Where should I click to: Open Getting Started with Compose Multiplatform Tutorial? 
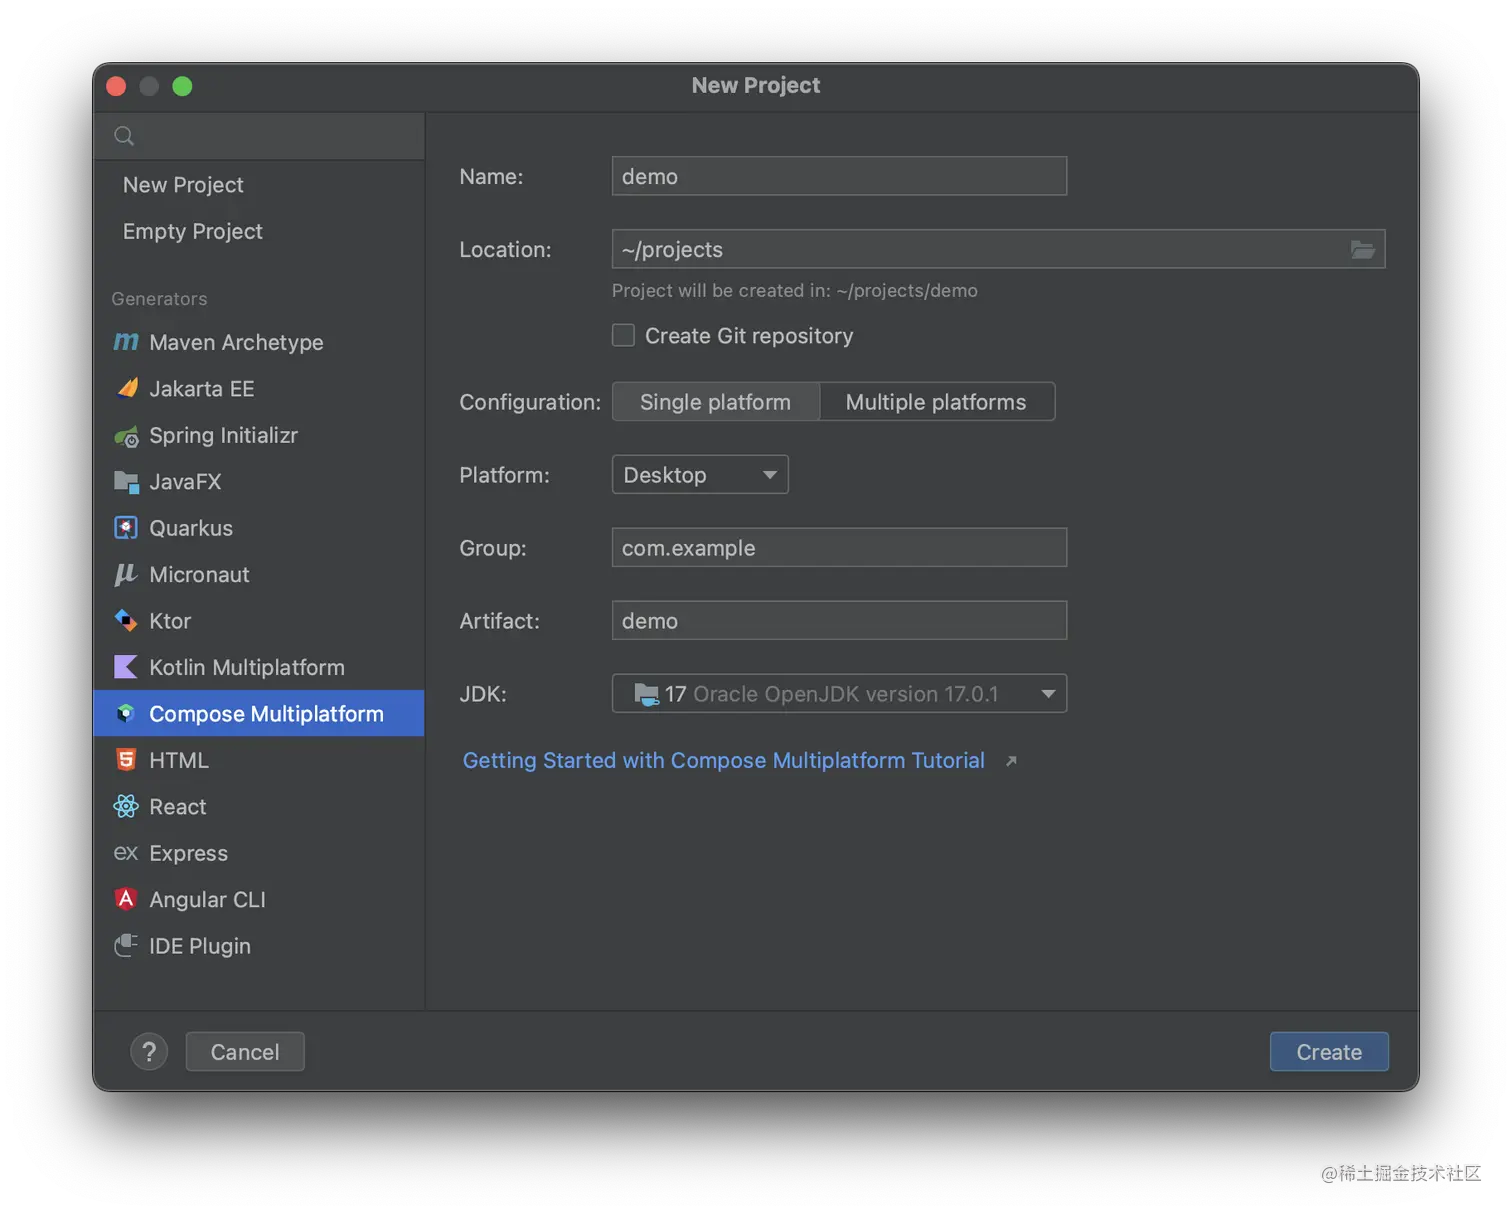tap(723, 760)
